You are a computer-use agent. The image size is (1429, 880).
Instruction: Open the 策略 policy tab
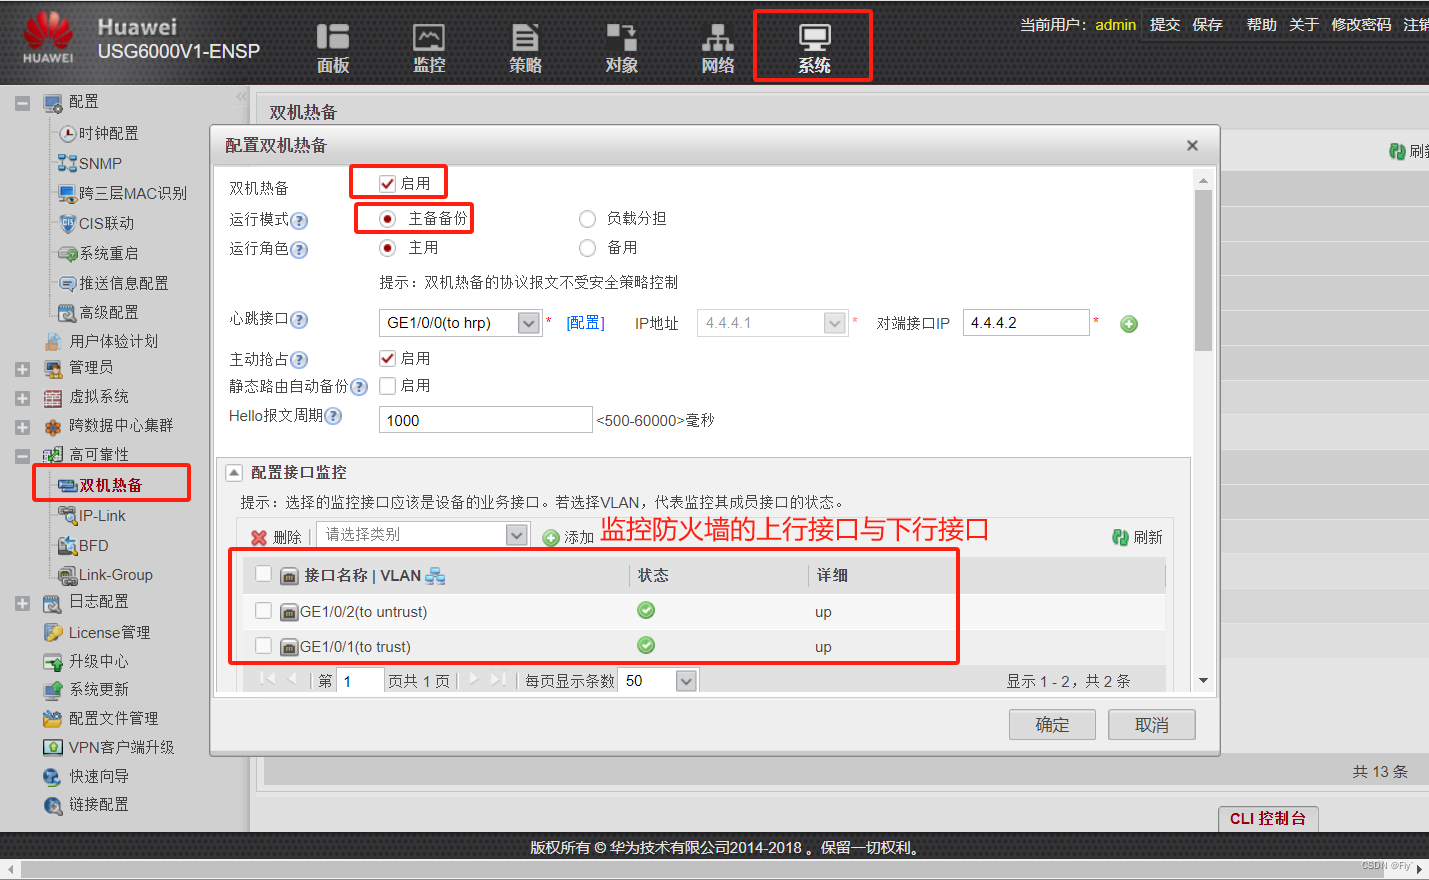525,48
